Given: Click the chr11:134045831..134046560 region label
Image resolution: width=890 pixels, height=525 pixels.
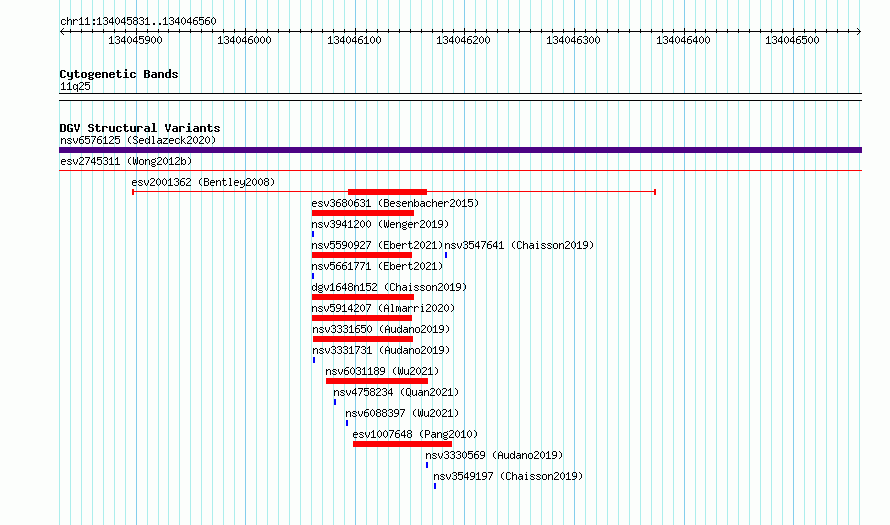Looking at the screenshot, I should (x=138, y=21).
